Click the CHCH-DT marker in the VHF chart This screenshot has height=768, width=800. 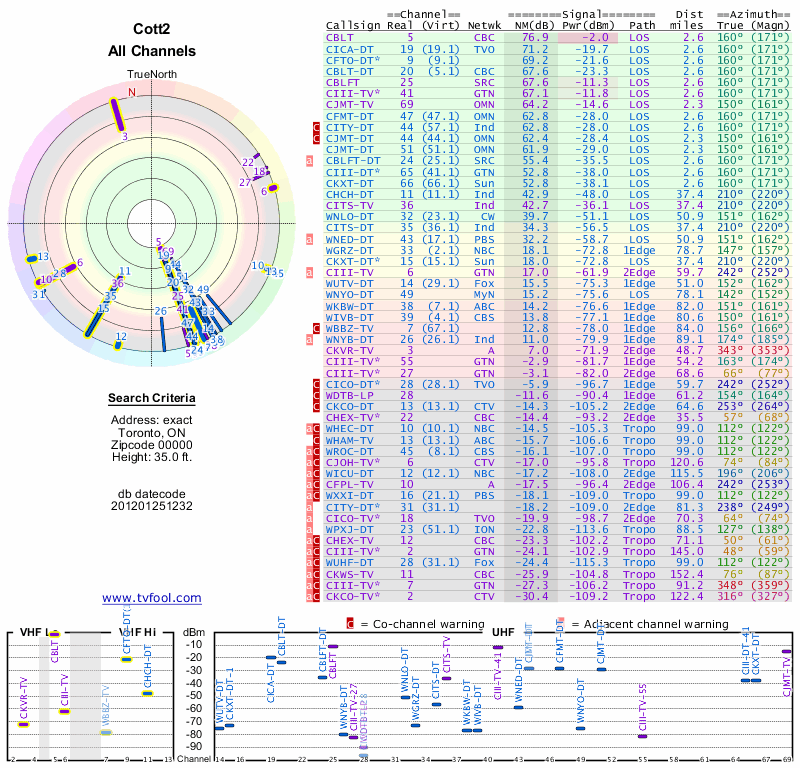point(147,693)
